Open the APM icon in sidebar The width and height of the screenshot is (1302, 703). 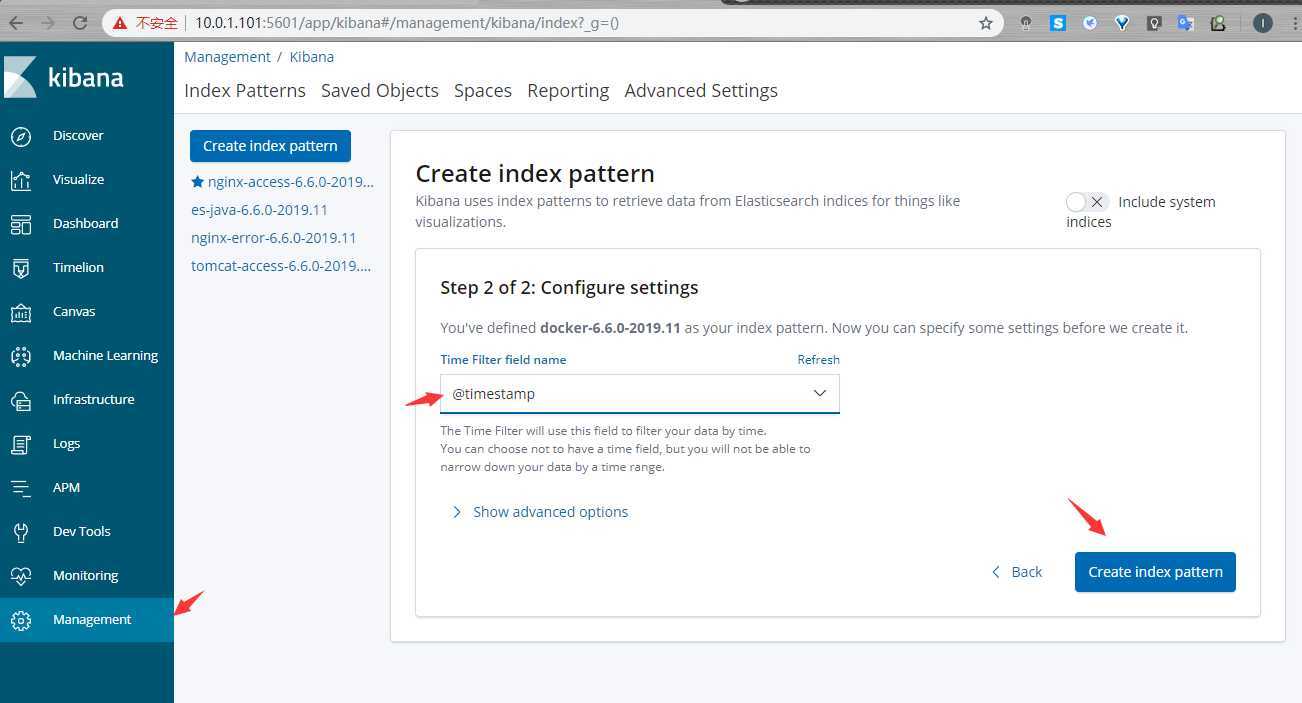point(21,488)
